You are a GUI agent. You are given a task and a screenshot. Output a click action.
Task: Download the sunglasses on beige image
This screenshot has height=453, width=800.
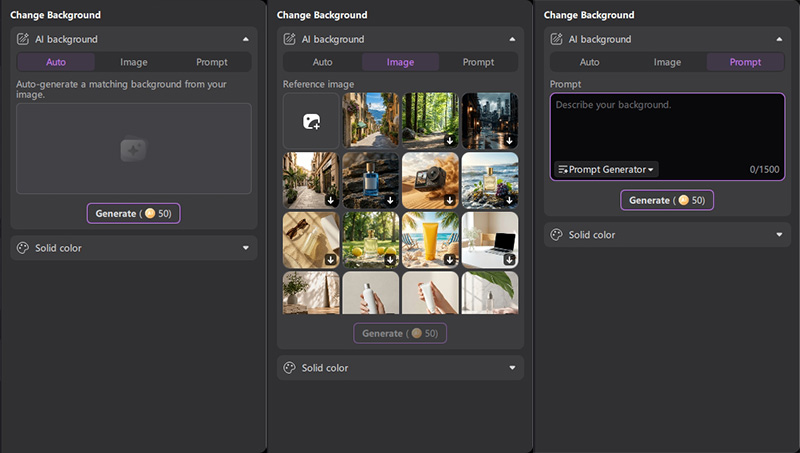click(331, 260)
